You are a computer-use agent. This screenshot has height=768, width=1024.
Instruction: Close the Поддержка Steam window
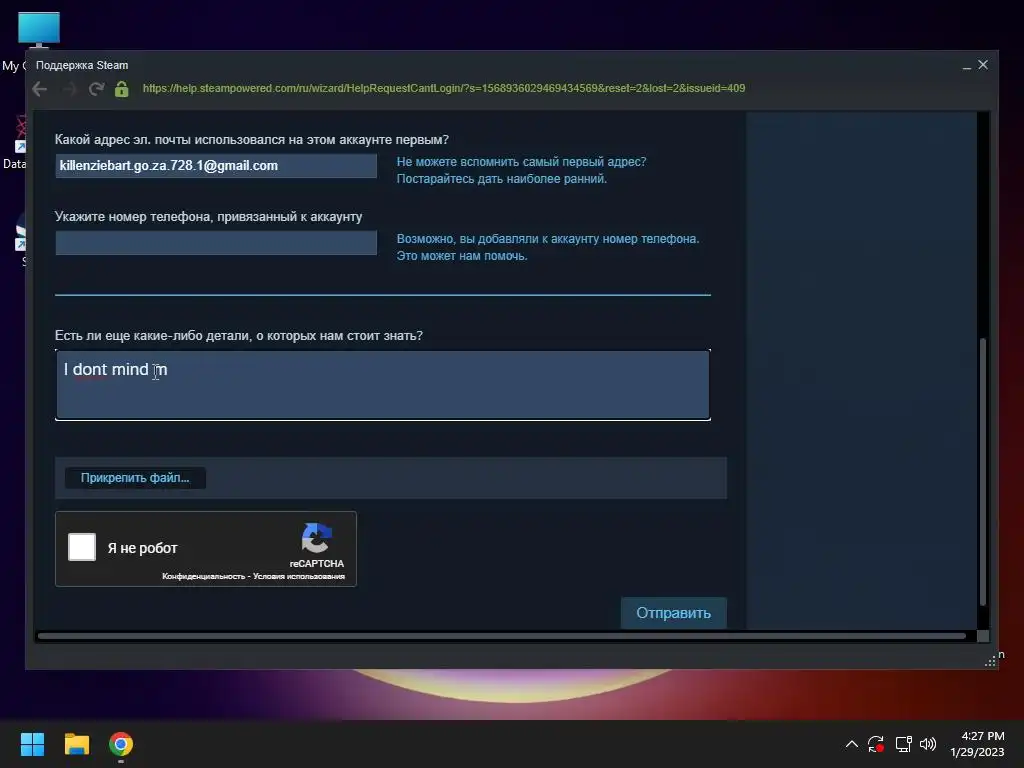(983, 65)
